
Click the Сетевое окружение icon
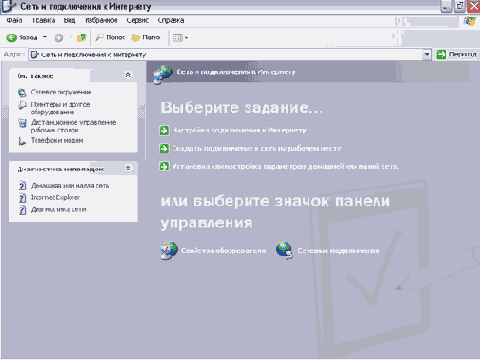[22, 92]
